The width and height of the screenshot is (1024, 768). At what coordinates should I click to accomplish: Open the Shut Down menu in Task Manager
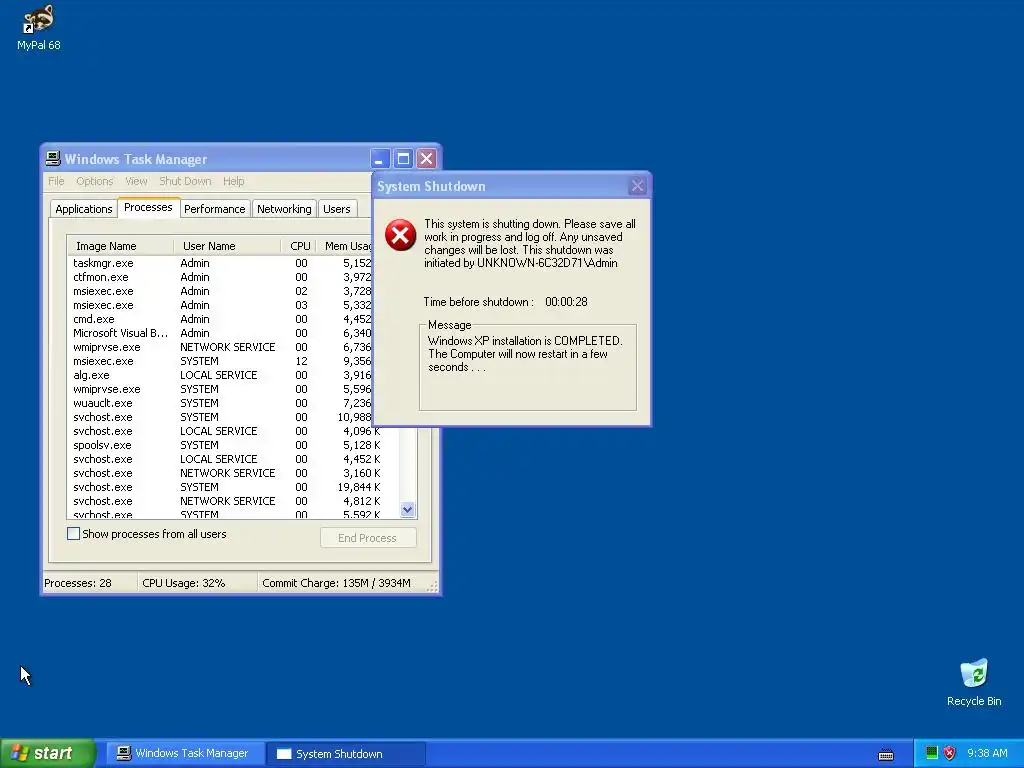[x=185, y=181]
